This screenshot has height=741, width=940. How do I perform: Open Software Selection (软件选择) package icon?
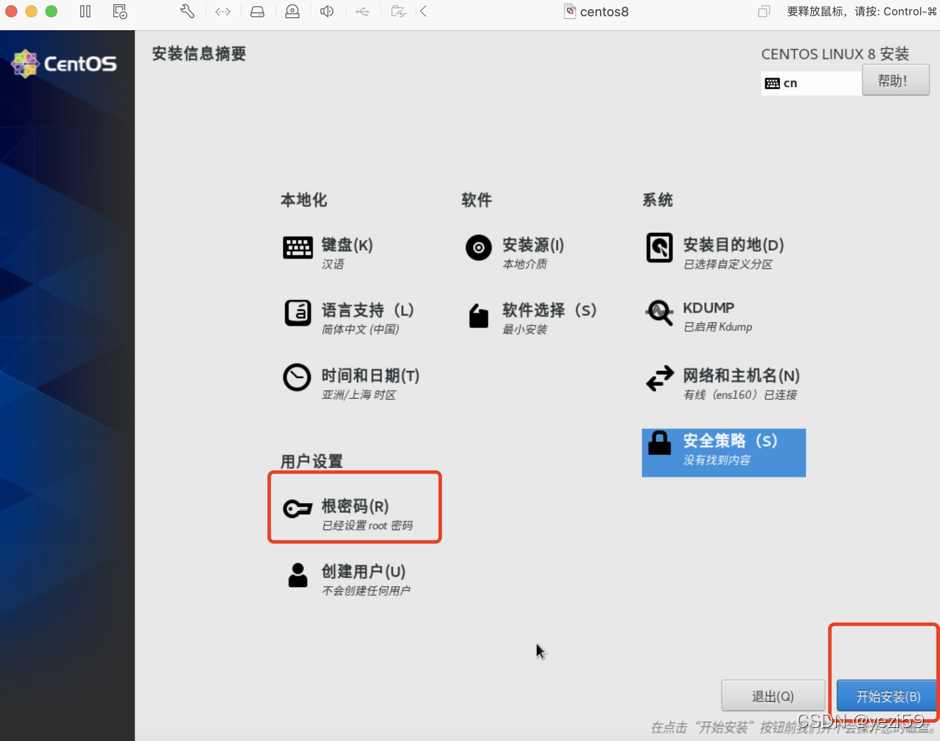click(x=478, y=315)
